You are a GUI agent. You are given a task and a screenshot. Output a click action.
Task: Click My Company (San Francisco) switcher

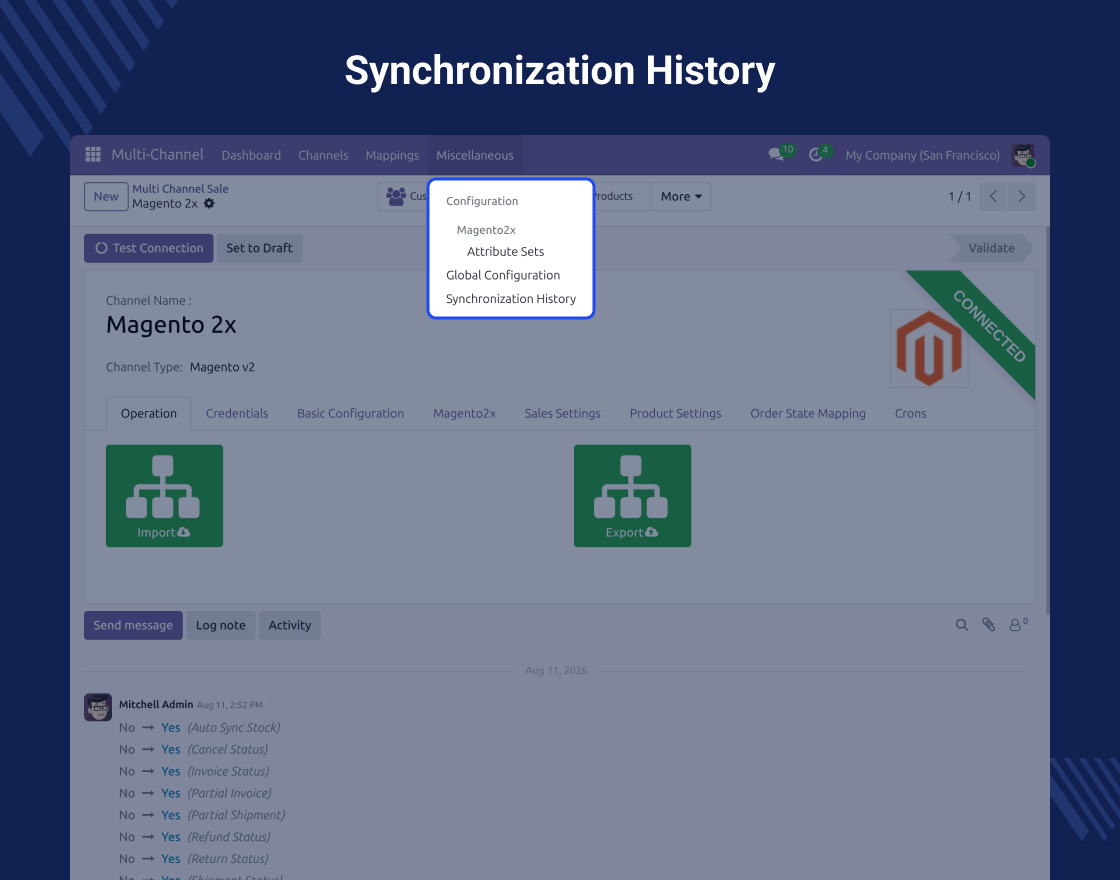click(x=922, y=155)
